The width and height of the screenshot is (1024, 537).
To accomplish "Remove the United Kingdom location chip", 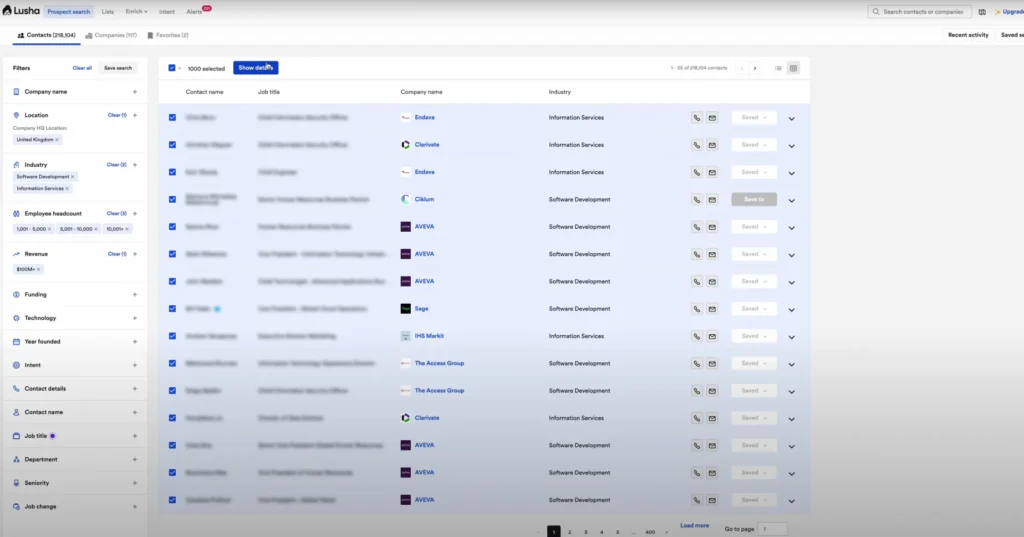I will (57, 140).
